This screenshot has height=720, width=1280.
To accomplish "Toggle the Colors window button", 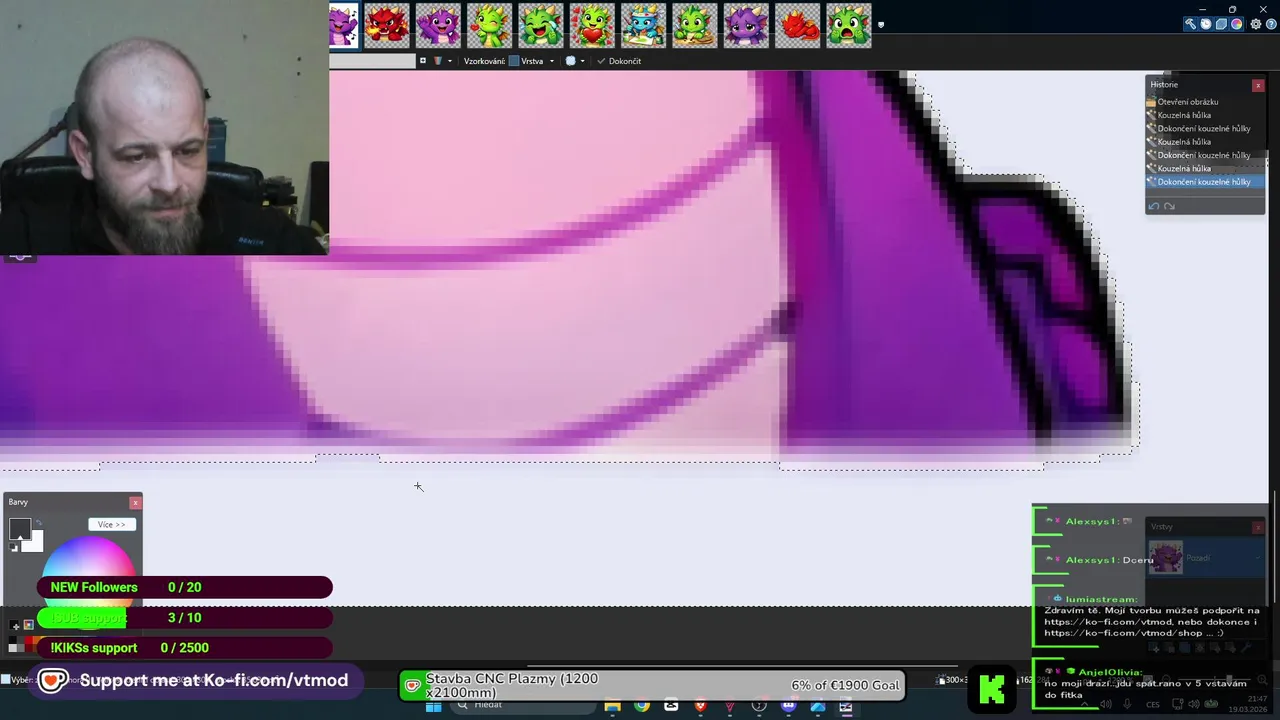I will [x=1237, y=25].
